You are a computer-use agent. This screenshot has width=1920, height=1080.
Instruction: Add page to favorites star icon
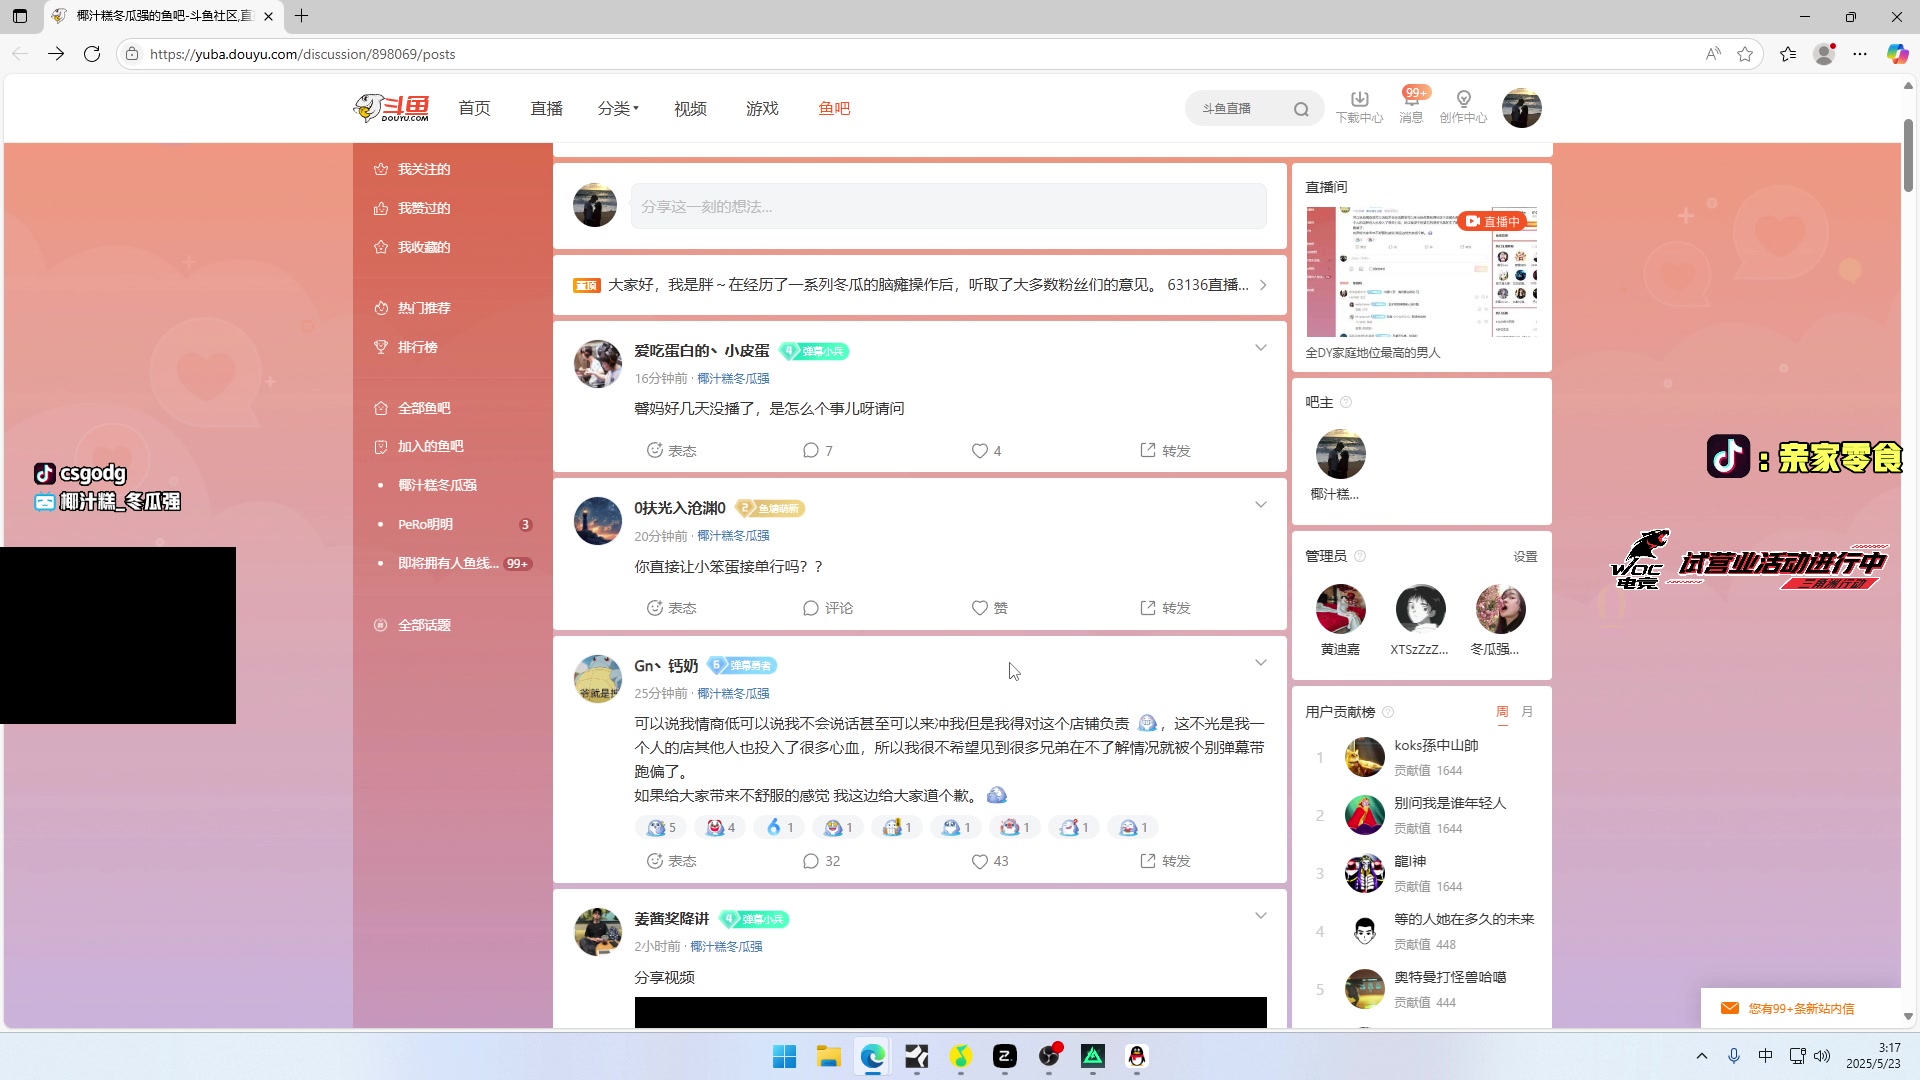(x=1745, y=54)
